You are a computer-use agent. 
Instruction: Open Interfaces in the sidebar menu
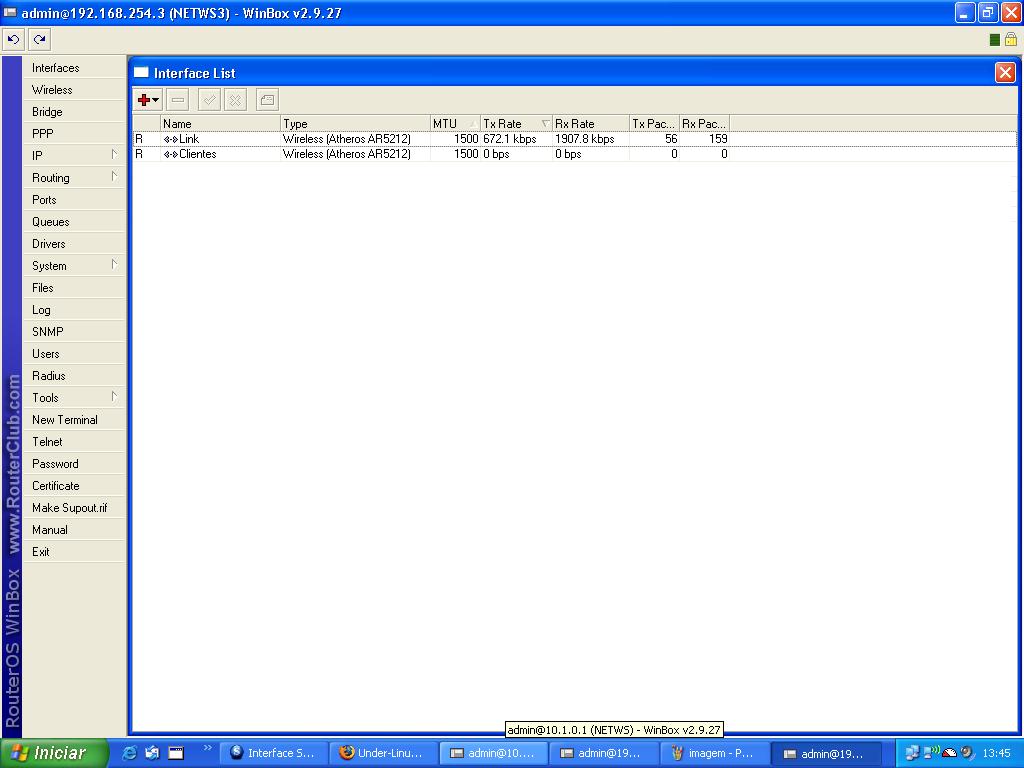coord(74,68)
